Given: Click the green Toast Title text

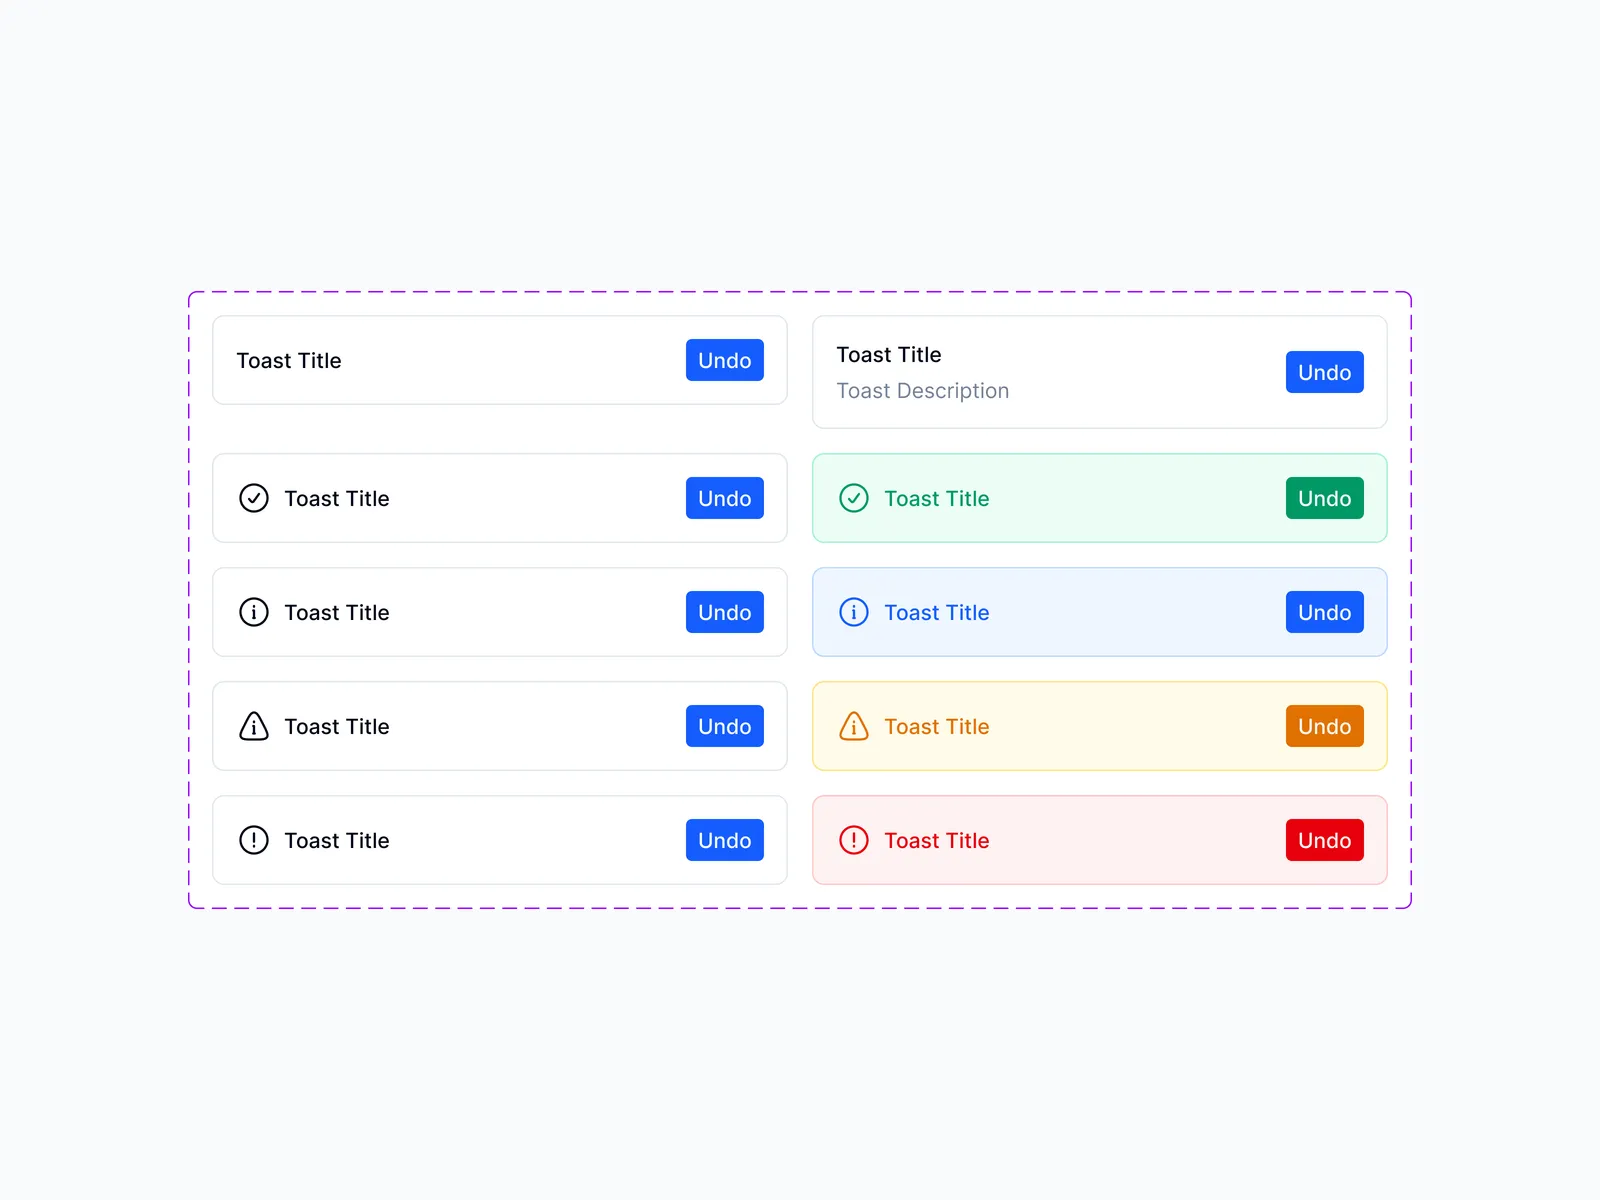Looking at the screenshot, I should tap(936, 499).
